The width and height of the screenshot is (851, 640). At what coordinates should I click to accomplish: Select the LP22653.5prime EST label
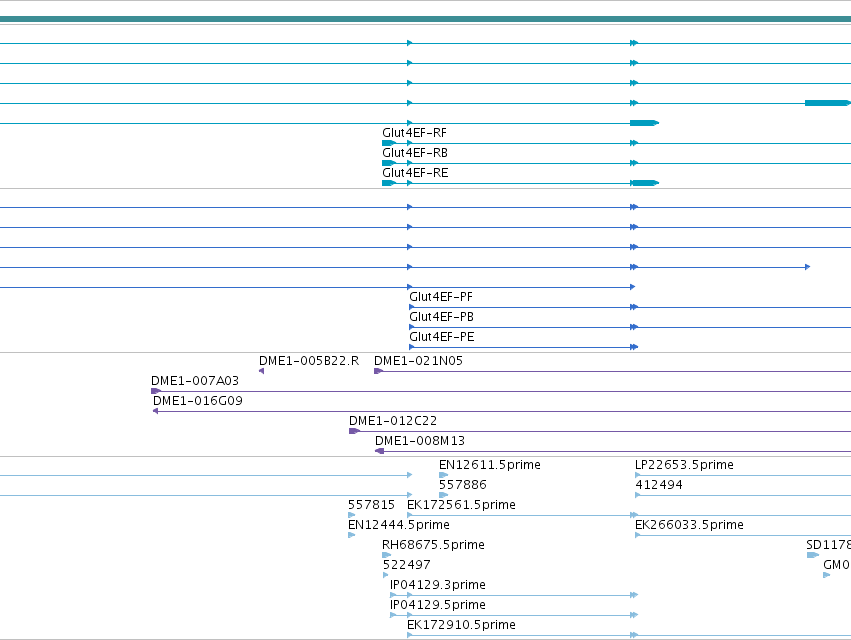[684, 465]
